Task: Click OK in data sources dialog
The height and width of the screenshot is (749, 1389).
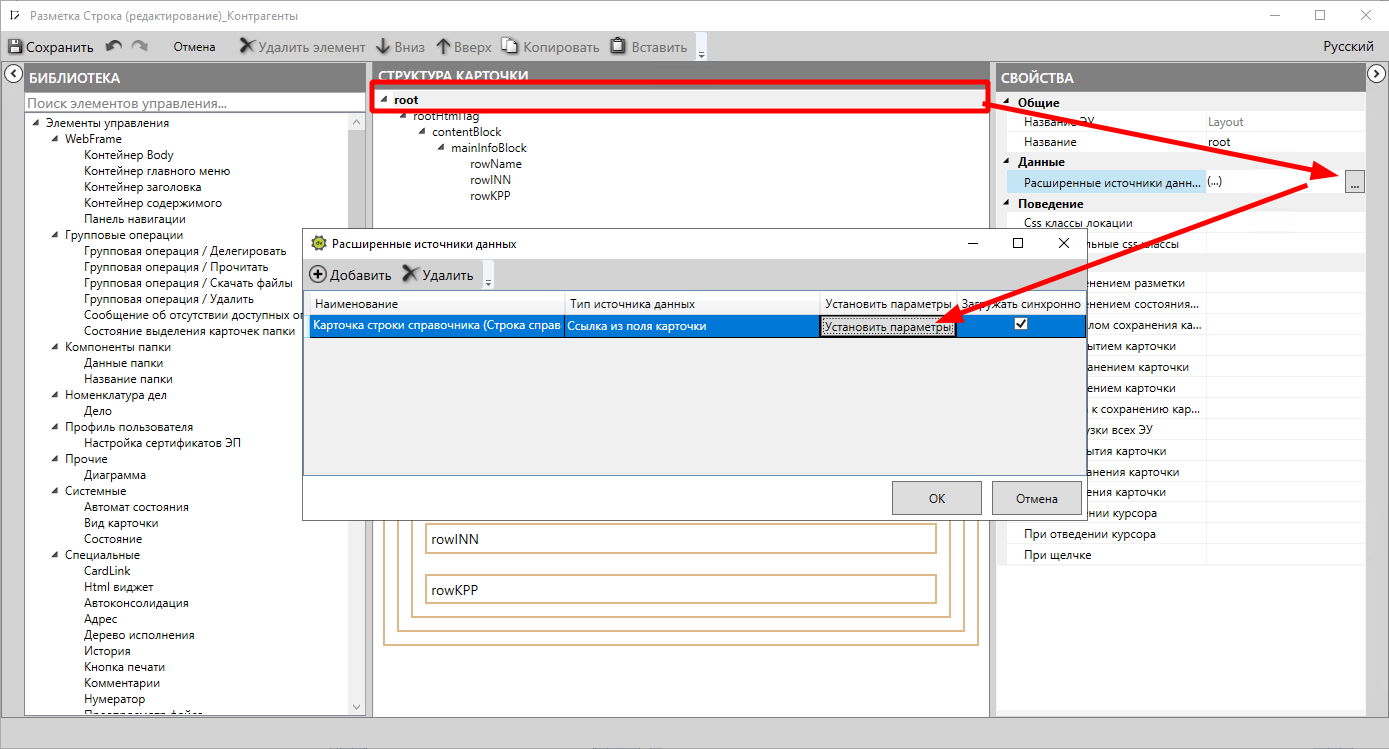Action: (x=937, y=498)
